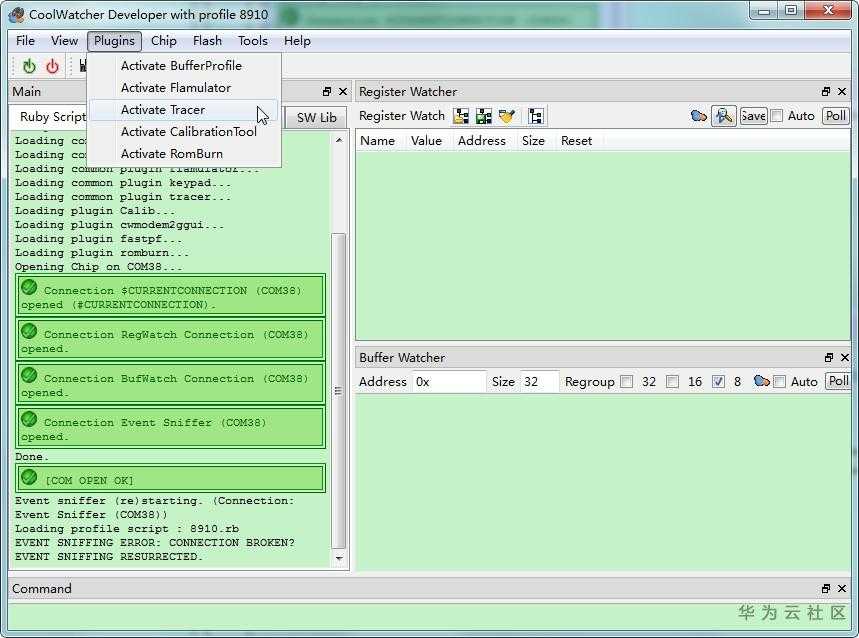Select Activate Flamulator menu entry

tap(184, 88)
